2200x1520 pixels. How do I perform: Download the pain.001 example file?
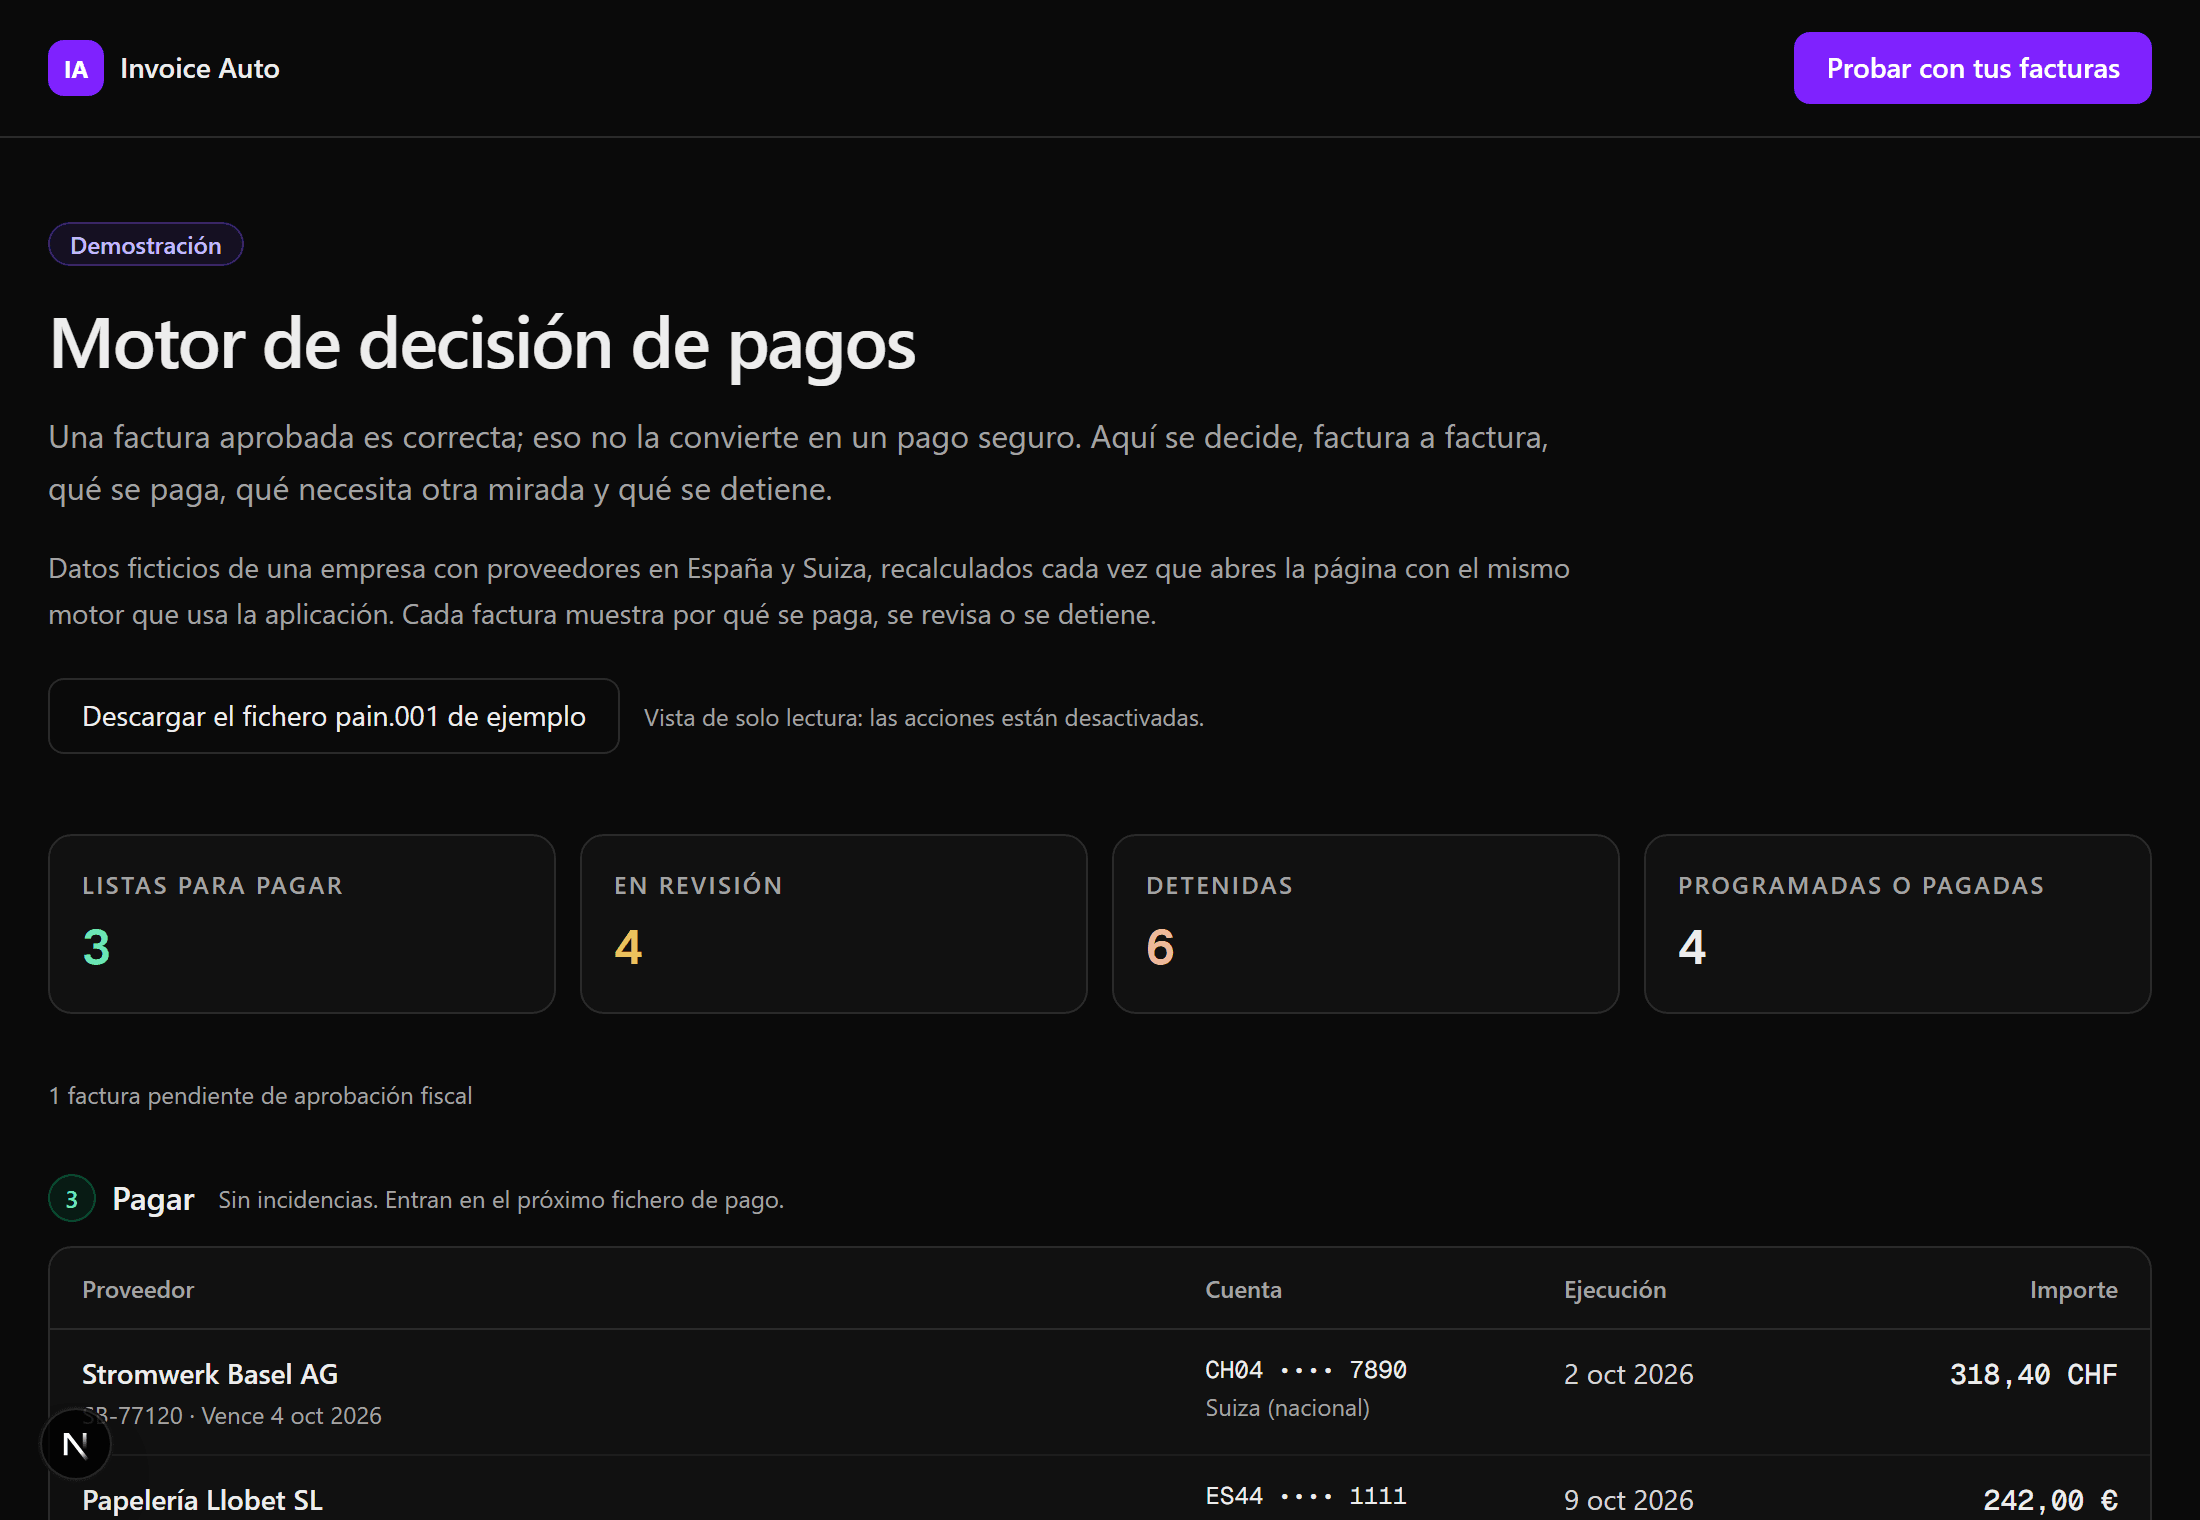click(334, 716)
